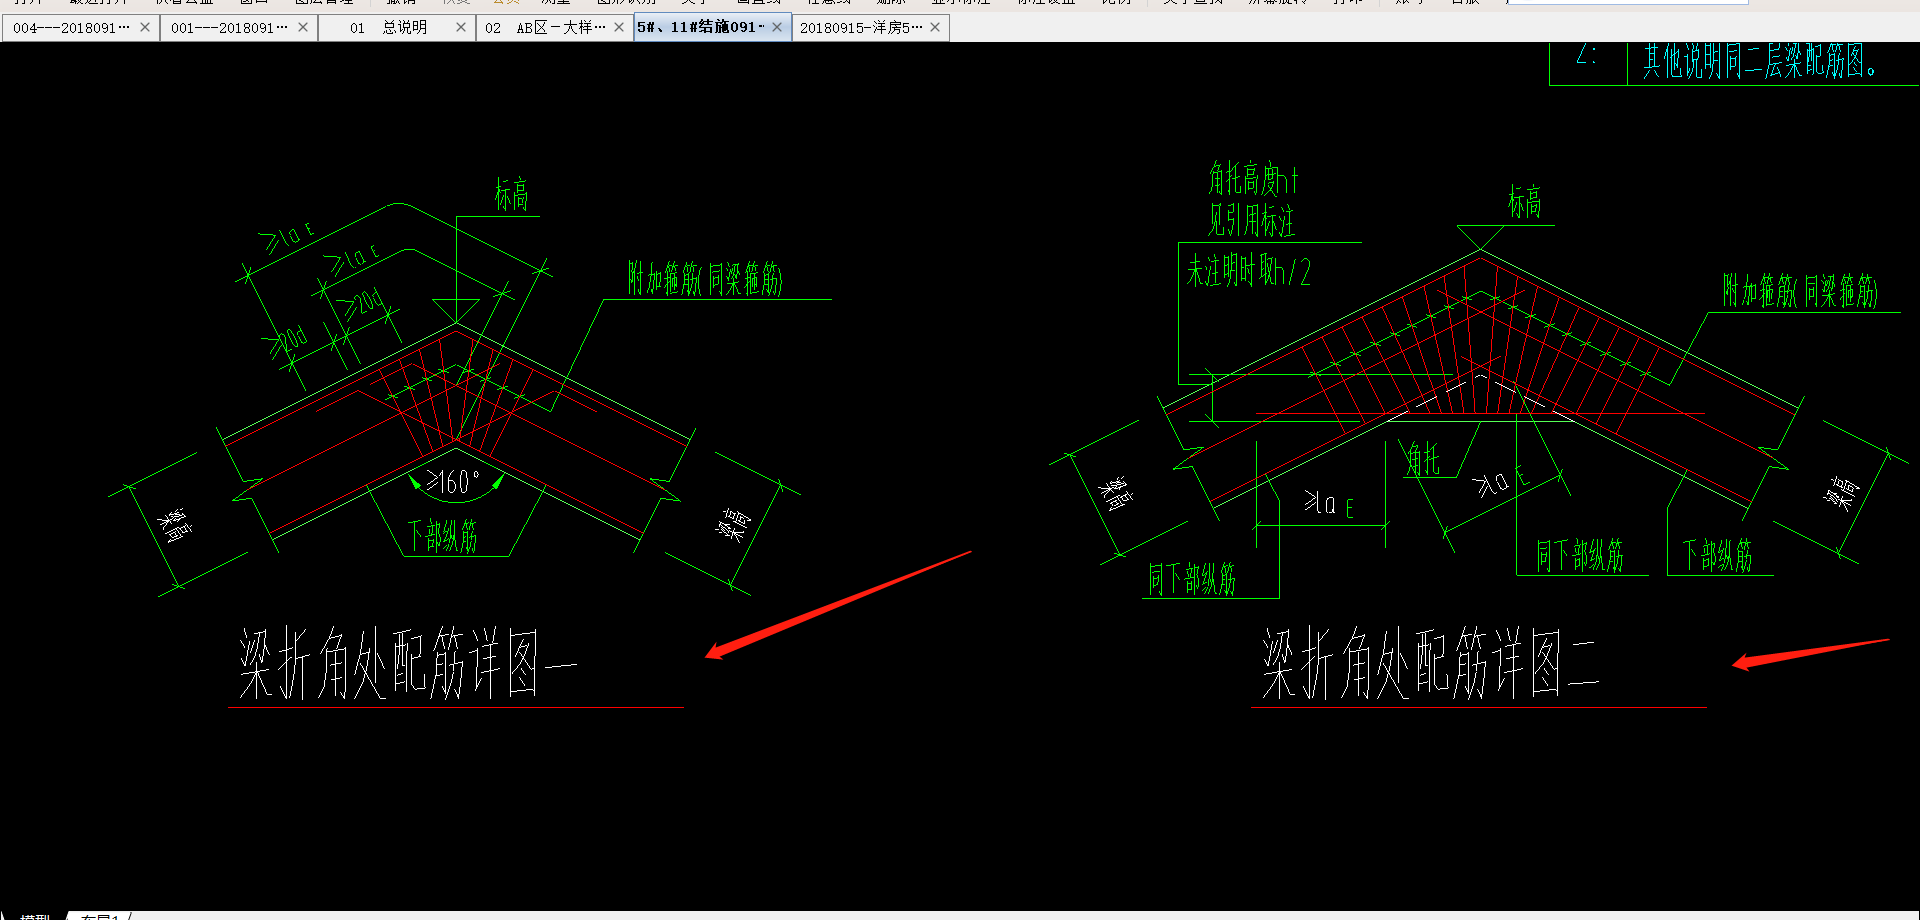This screenshot has height=920, width=1920.
Task: Click the note 其他说明同二层梁配筋图。
Action: (x=1760, y=62)
